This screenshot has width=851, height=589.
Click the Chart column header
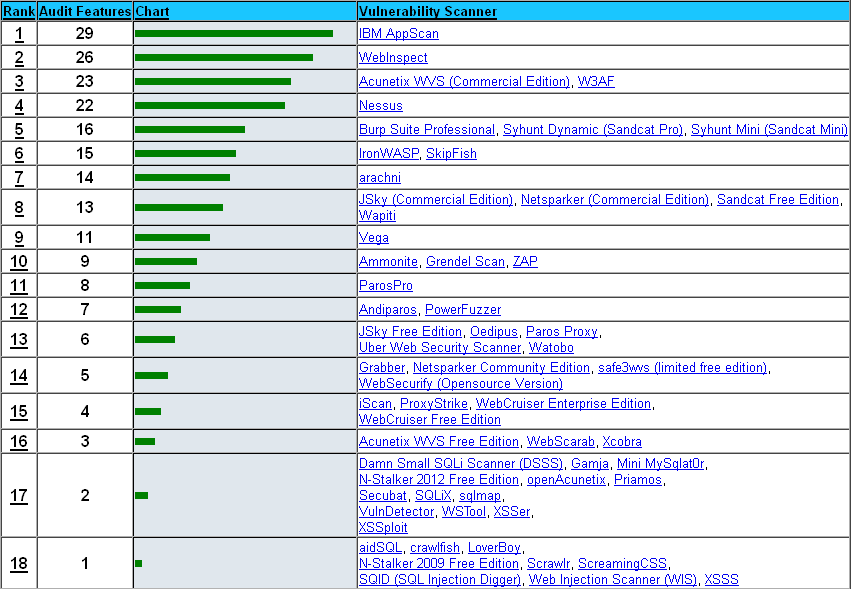(x=152, y=11)
